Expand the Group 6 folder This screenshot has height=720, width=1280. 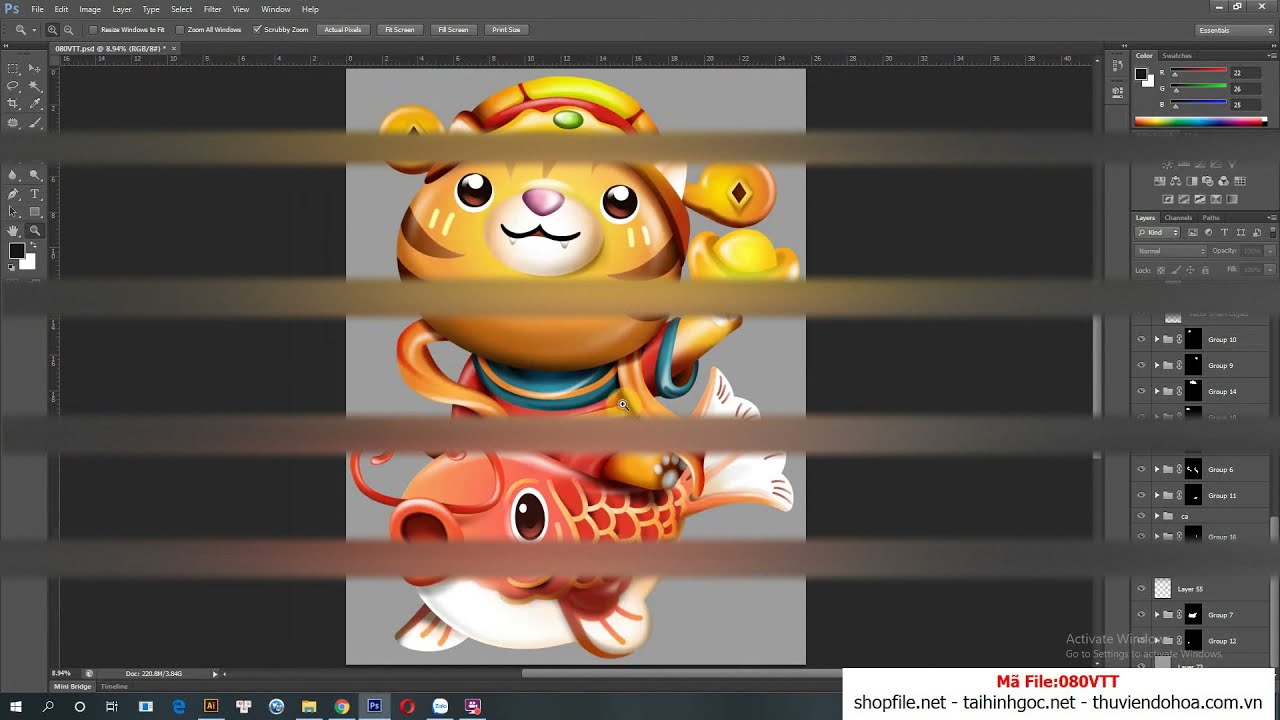click(x=1157, y=469)
